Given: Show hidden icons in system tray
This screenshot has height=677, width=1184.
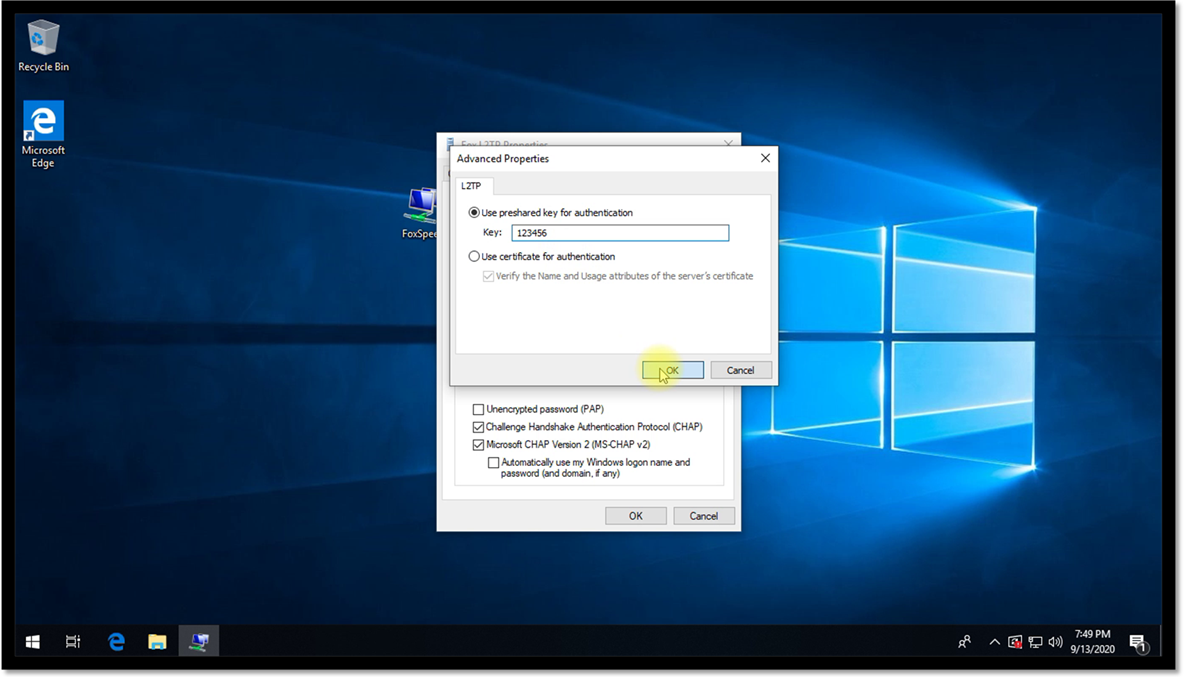Looking at the screenshot, I should 994,642.
